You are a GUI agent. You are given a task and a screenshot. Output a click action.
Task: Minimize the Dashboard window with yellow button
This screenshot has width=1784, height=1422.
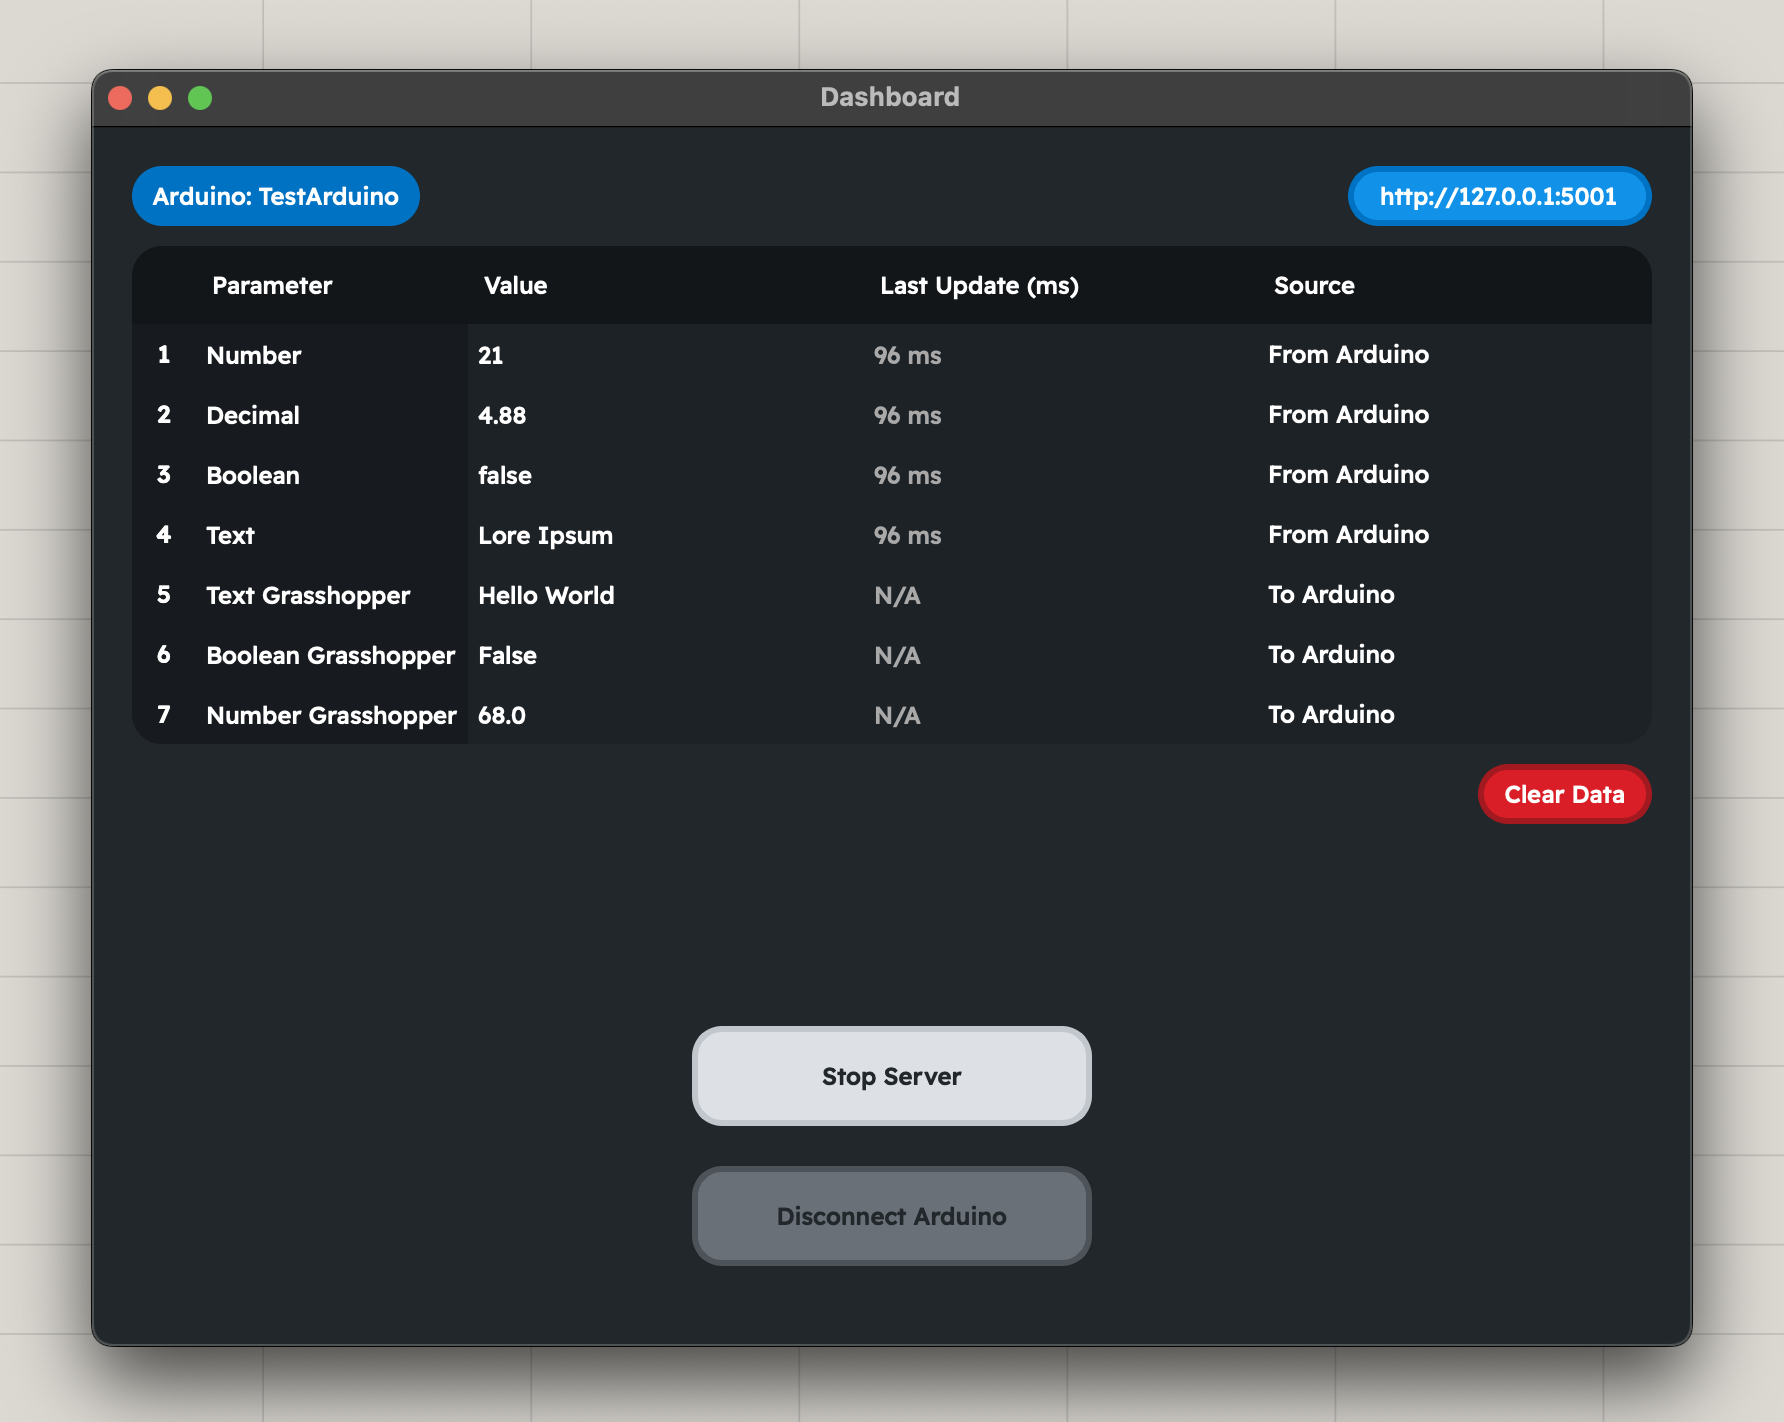point(160,98)
